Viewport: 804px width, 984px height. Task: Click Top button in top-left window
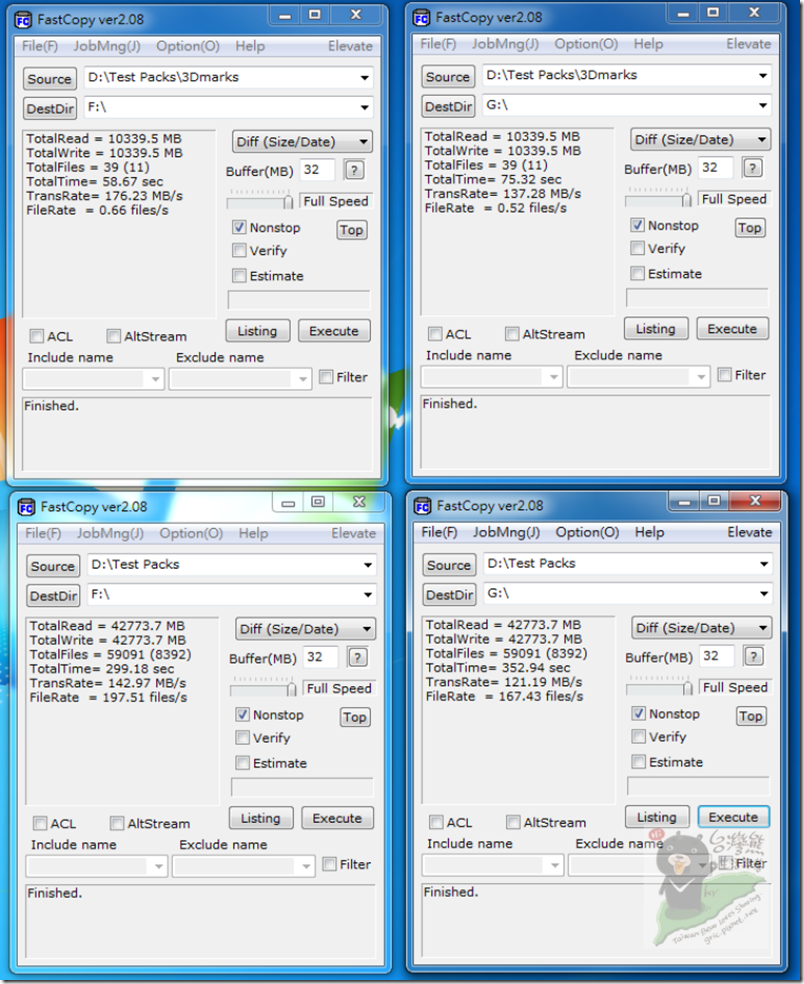pyautogui.click(x=351, y=230)
